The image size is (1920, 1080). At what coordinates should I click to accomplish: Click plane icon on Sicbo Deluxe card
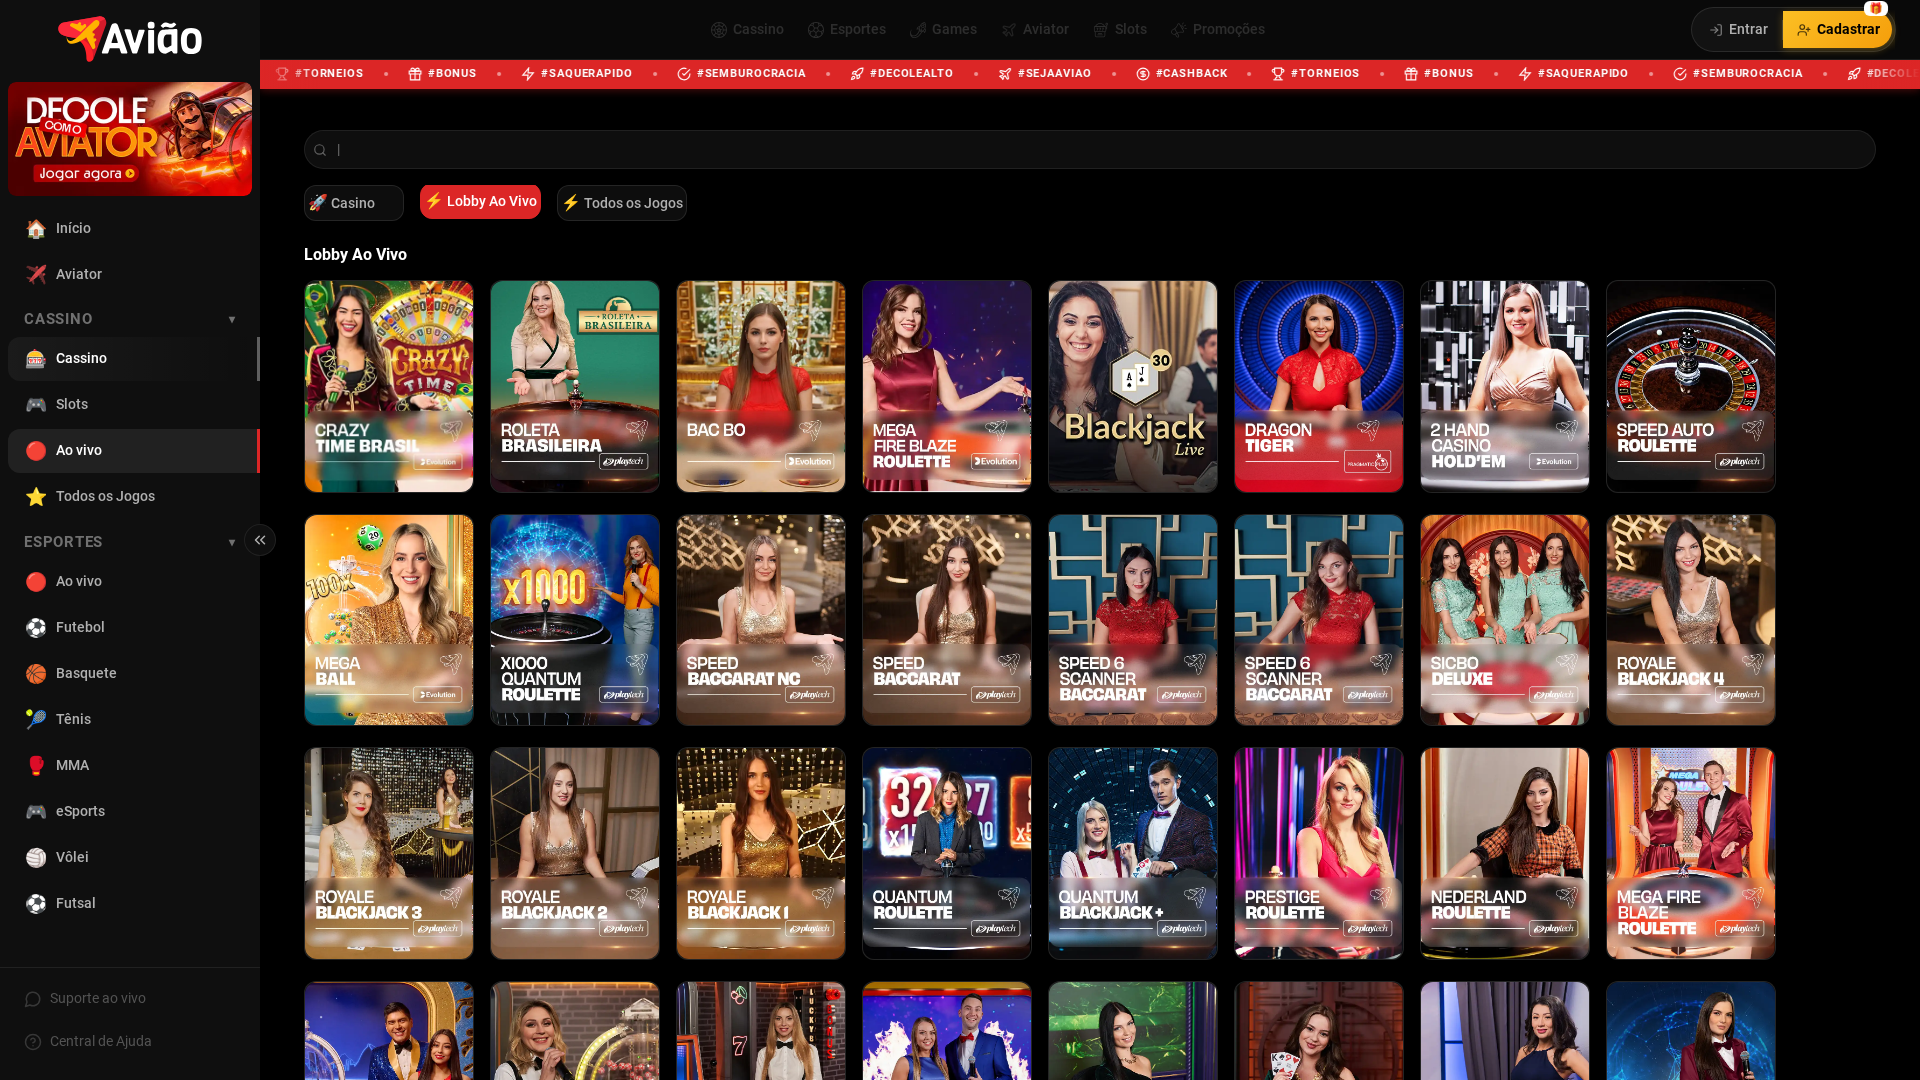(x=1567, y=664)
